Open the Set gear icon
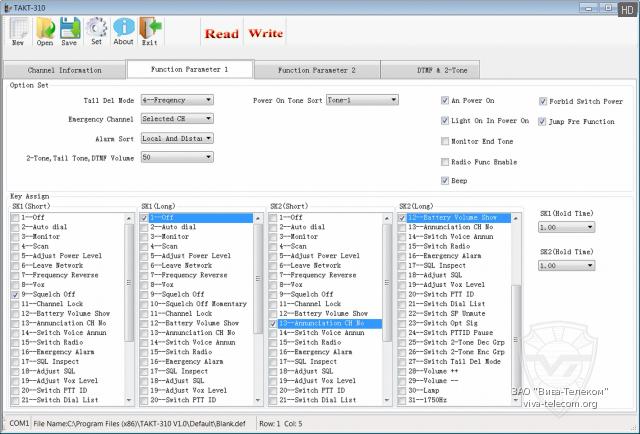 pos(96,31)
